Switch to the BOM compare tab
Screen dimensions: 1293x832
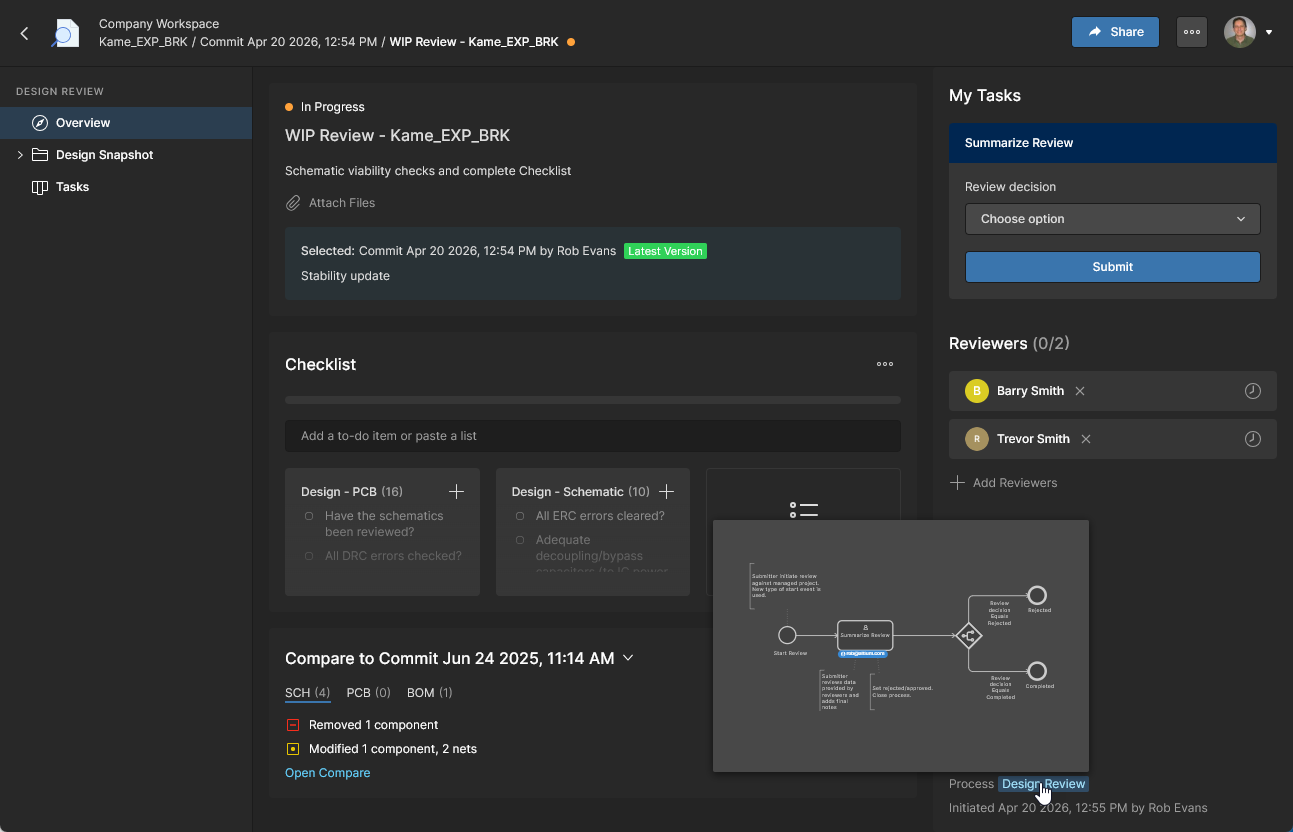point(429,692)
